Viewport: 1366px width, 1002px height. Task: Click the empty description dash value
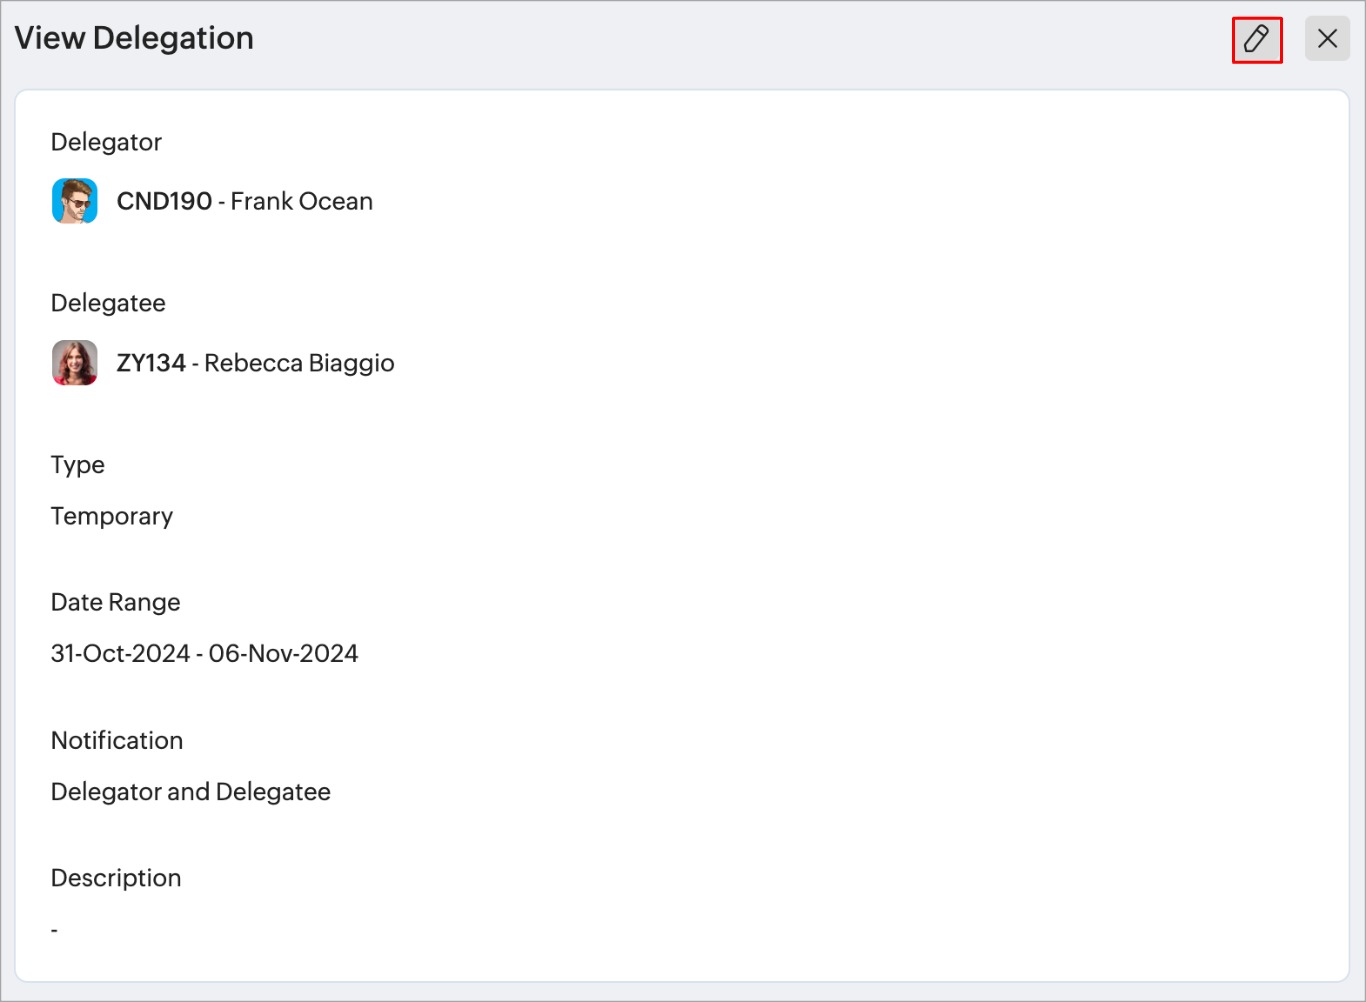54,930
